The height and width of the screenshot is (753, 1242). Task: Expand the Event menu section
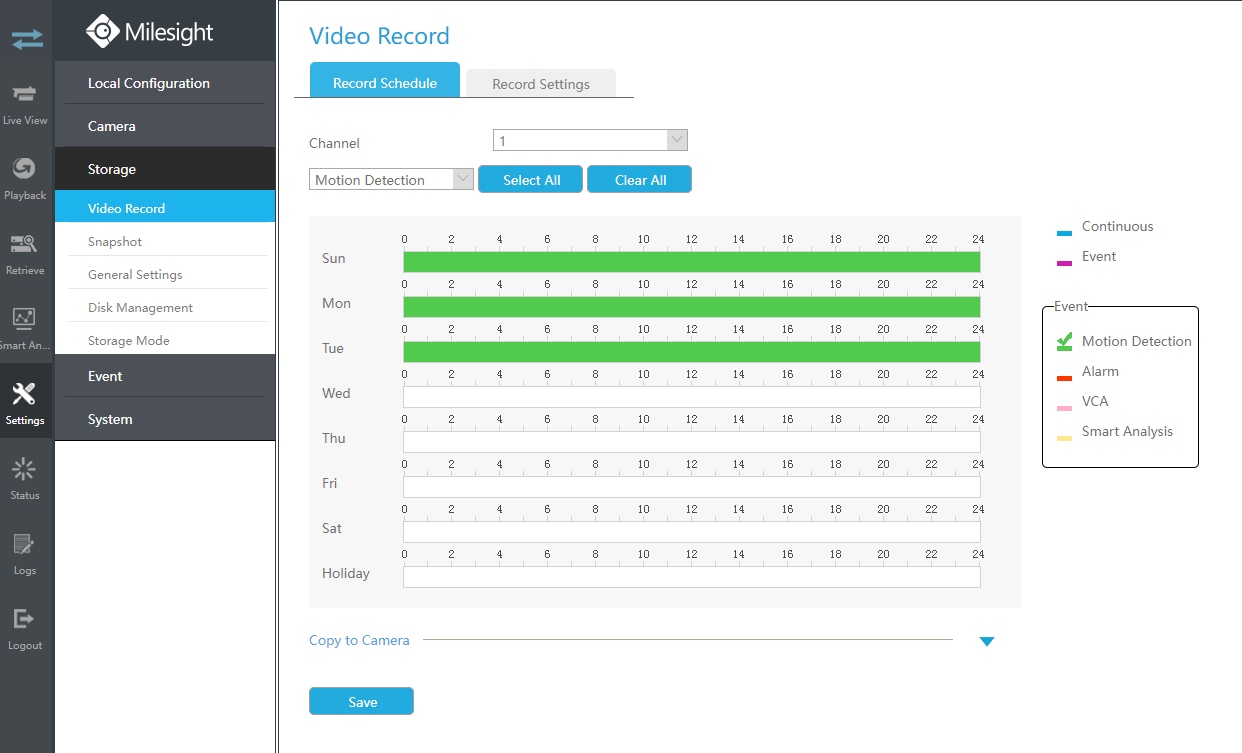coord(165,376)
